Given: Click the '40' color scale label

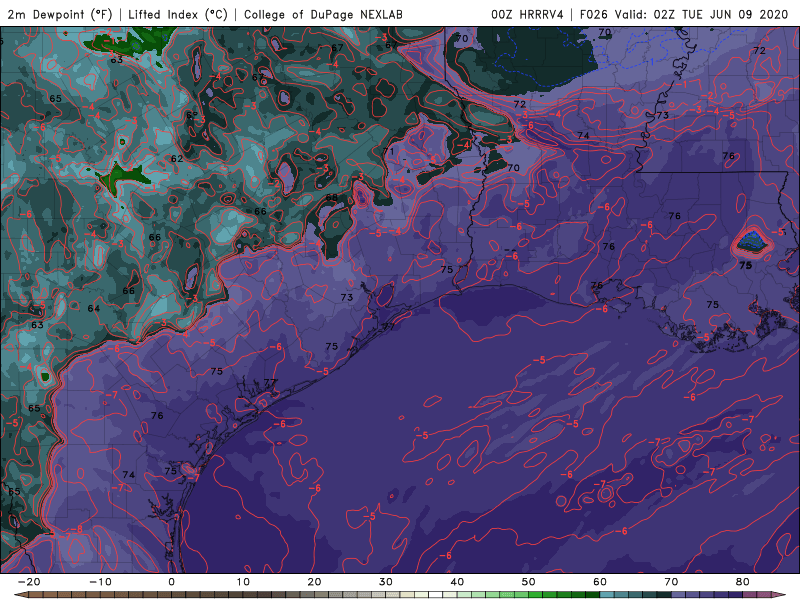Looking at the screenshot, I should click(457, 582).
